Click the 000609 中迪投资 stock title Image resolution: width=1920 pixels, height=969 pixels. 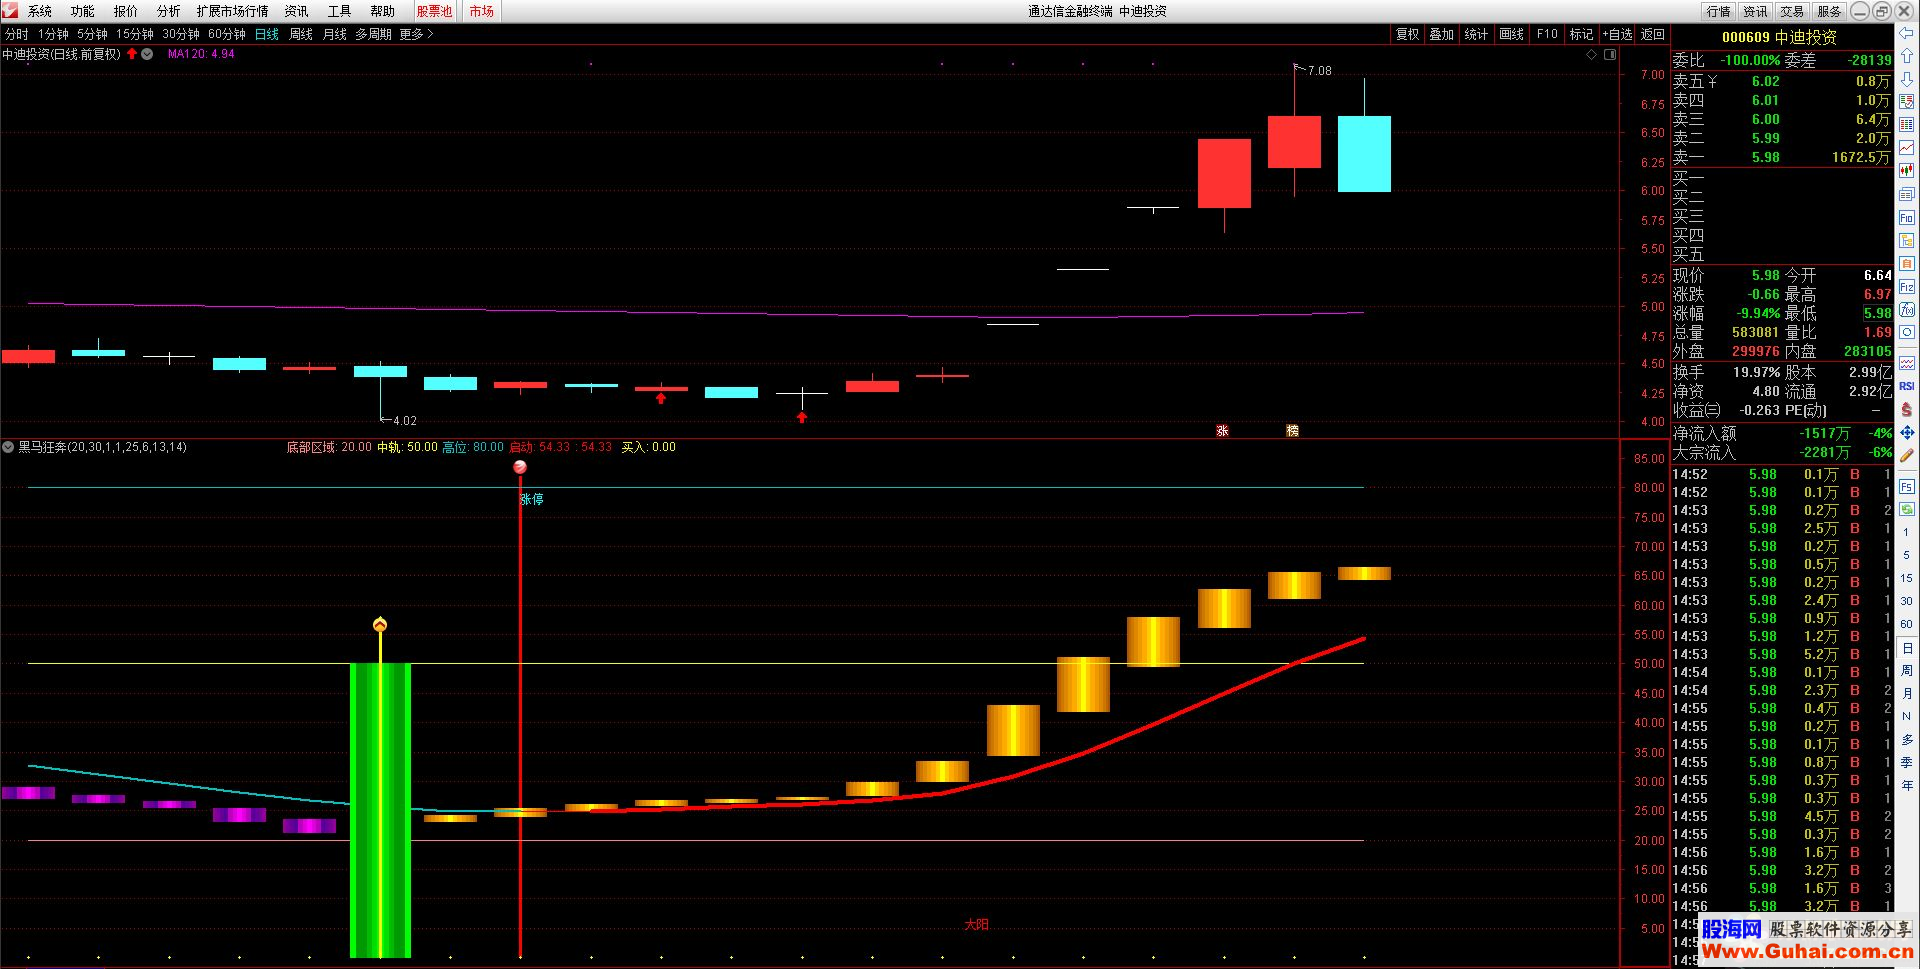(1779, 37)
